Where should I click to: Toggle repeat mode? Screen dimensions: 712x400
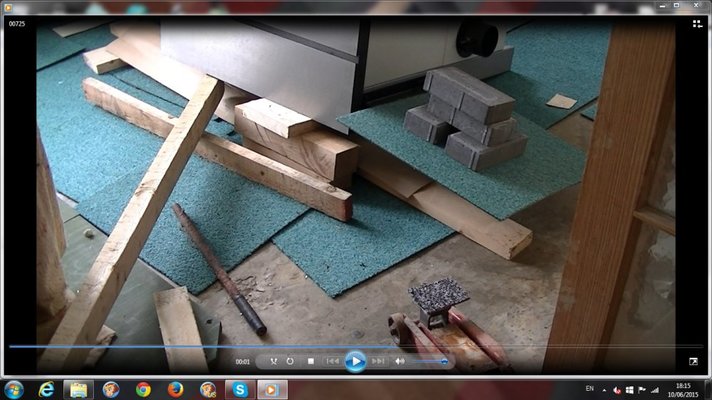[x=290, y=361]
